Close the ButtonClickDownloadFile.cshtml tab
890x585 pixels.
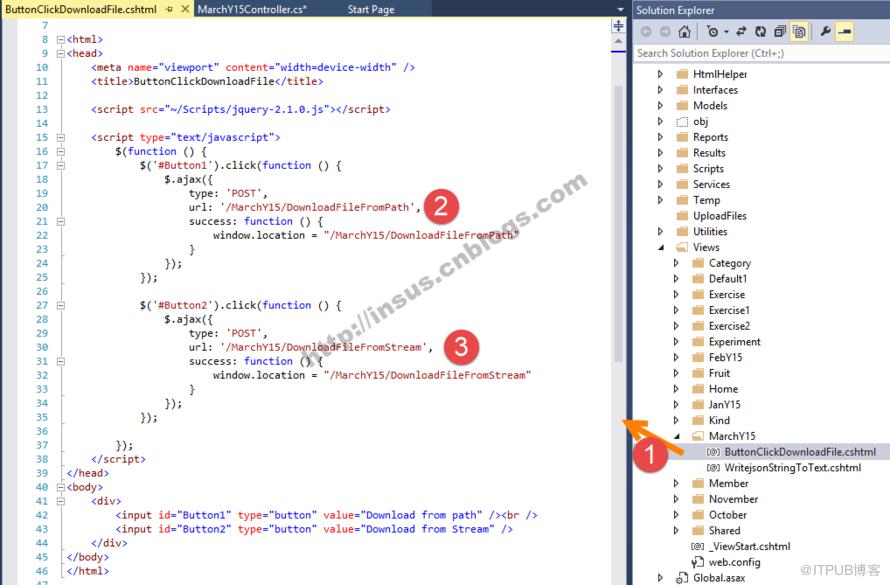[x=185, y=9]
